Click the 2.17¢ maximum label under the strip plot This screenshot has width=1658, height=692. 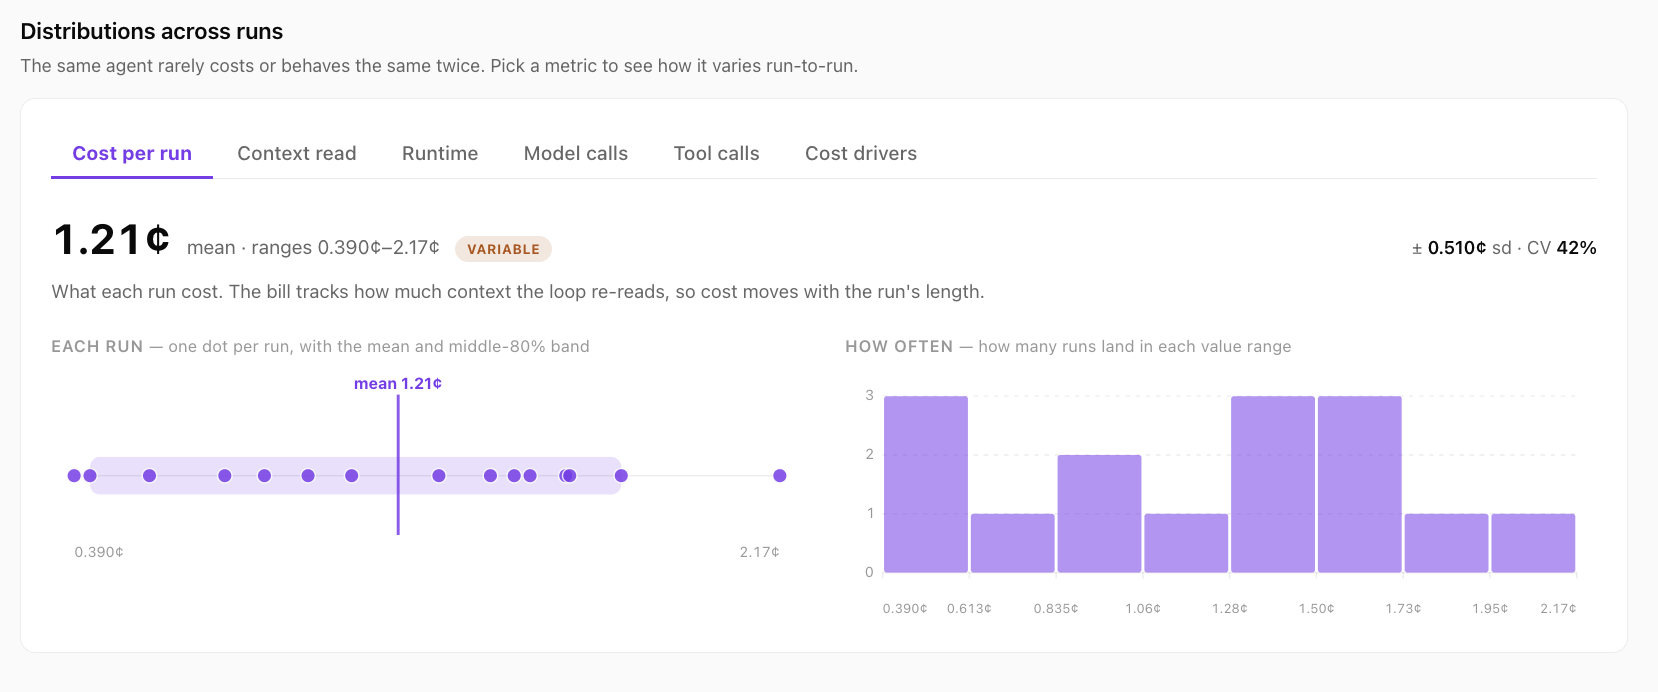point(760,552)
